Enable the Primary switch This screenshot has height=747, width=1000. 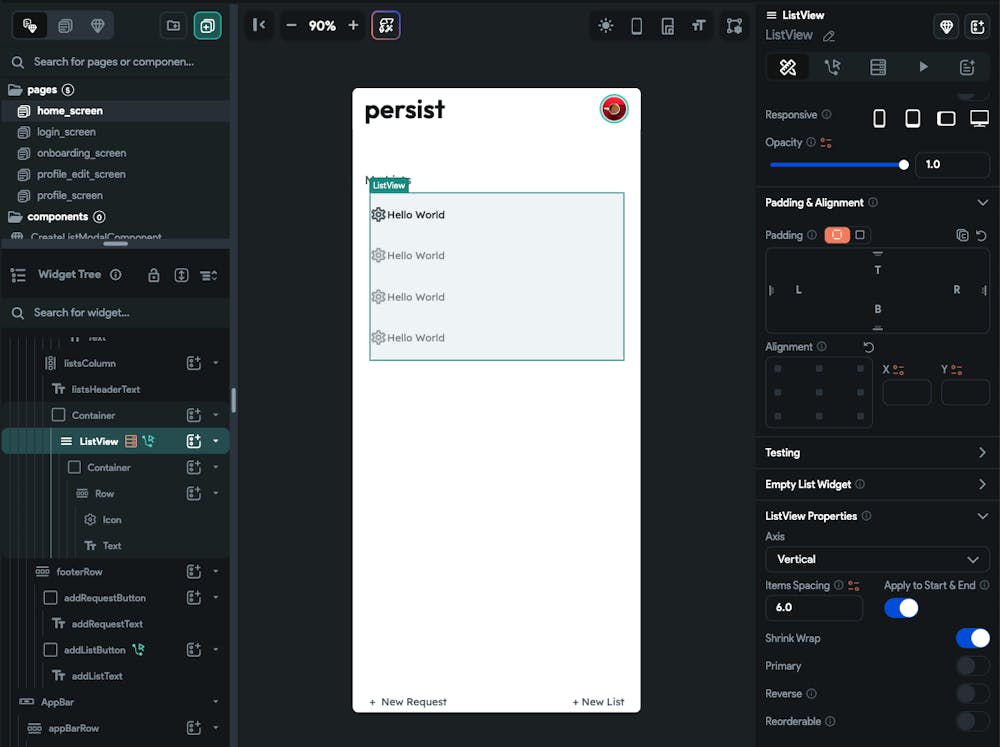point(973,666)
